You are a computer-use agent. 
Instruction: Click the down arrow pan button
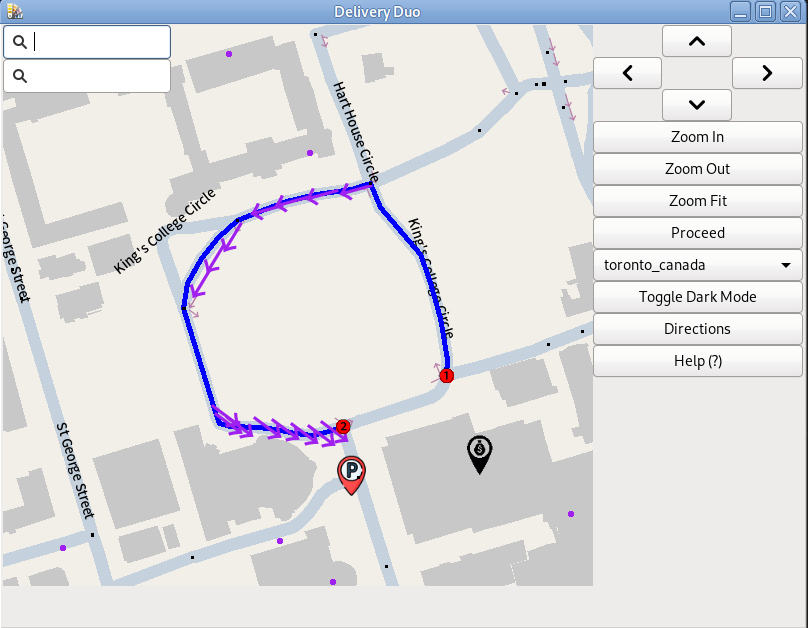coord(697,105)
